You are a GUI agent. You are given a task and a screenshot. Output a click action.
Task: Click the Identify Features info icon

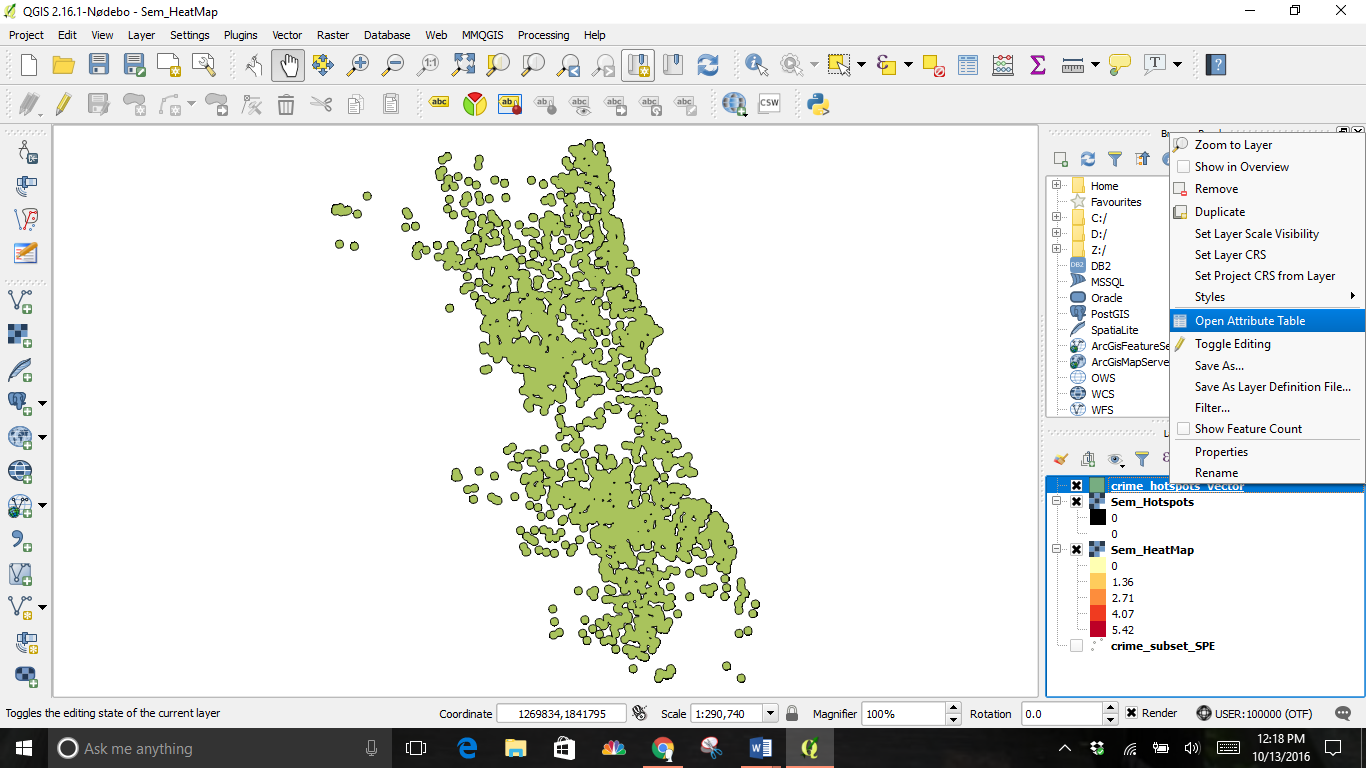click(755, 65)
